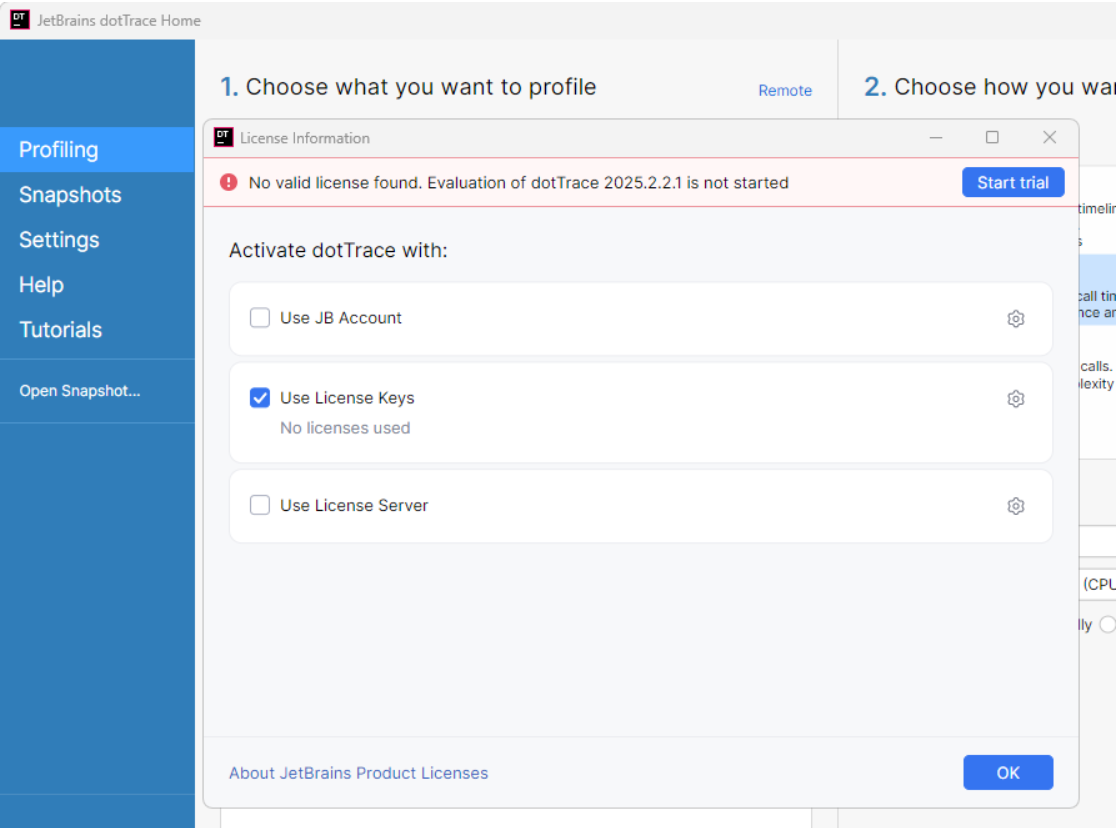Click the red error icon in license banner
The height and width of the screenshot is (828, 1120).
229,182
